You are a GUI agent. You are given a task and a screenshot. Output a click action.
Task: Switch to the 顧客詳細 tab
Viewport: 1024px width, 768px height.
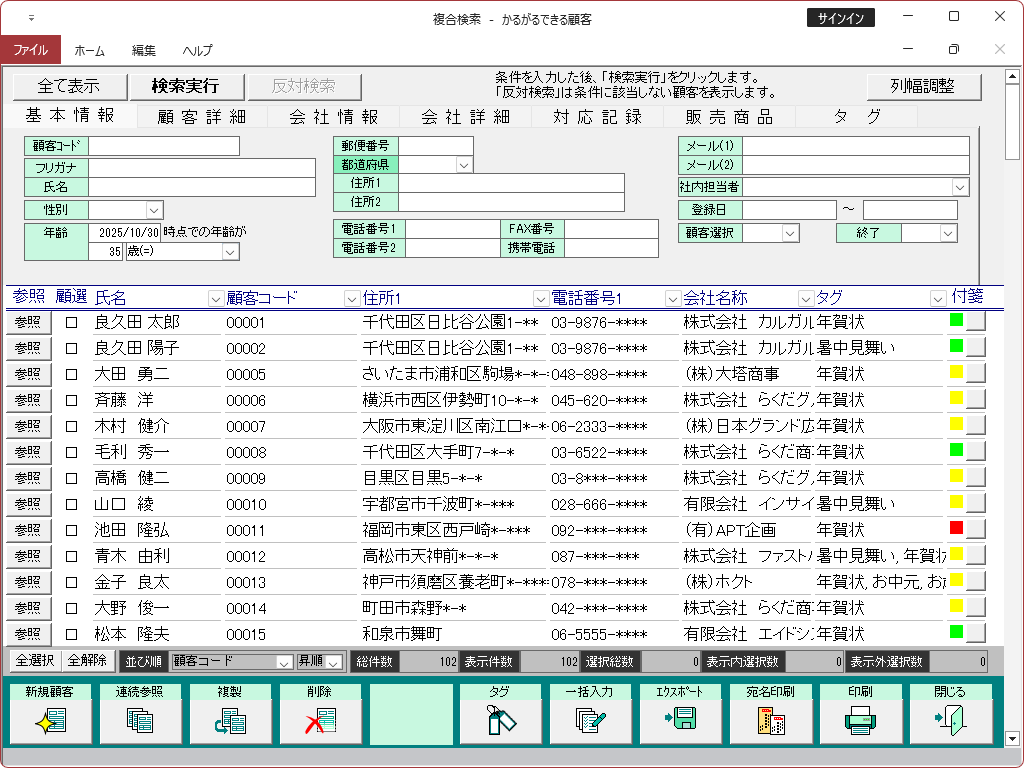(x=202, y=117)
